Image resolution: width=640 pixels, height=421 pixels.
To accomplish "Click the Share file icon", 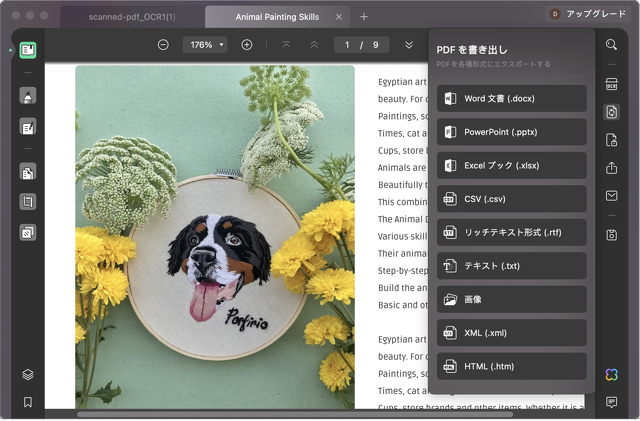I will [x=611, y=168].
